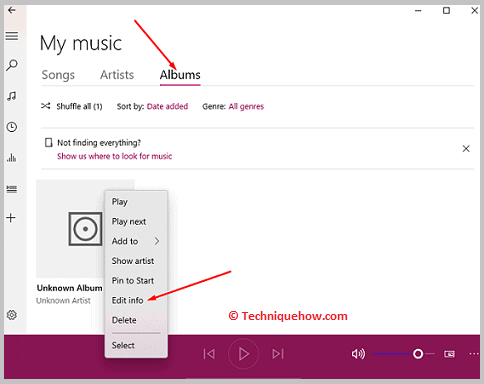
Task: Open search from the sidebar magnifier
Action: tap(12, 65)
